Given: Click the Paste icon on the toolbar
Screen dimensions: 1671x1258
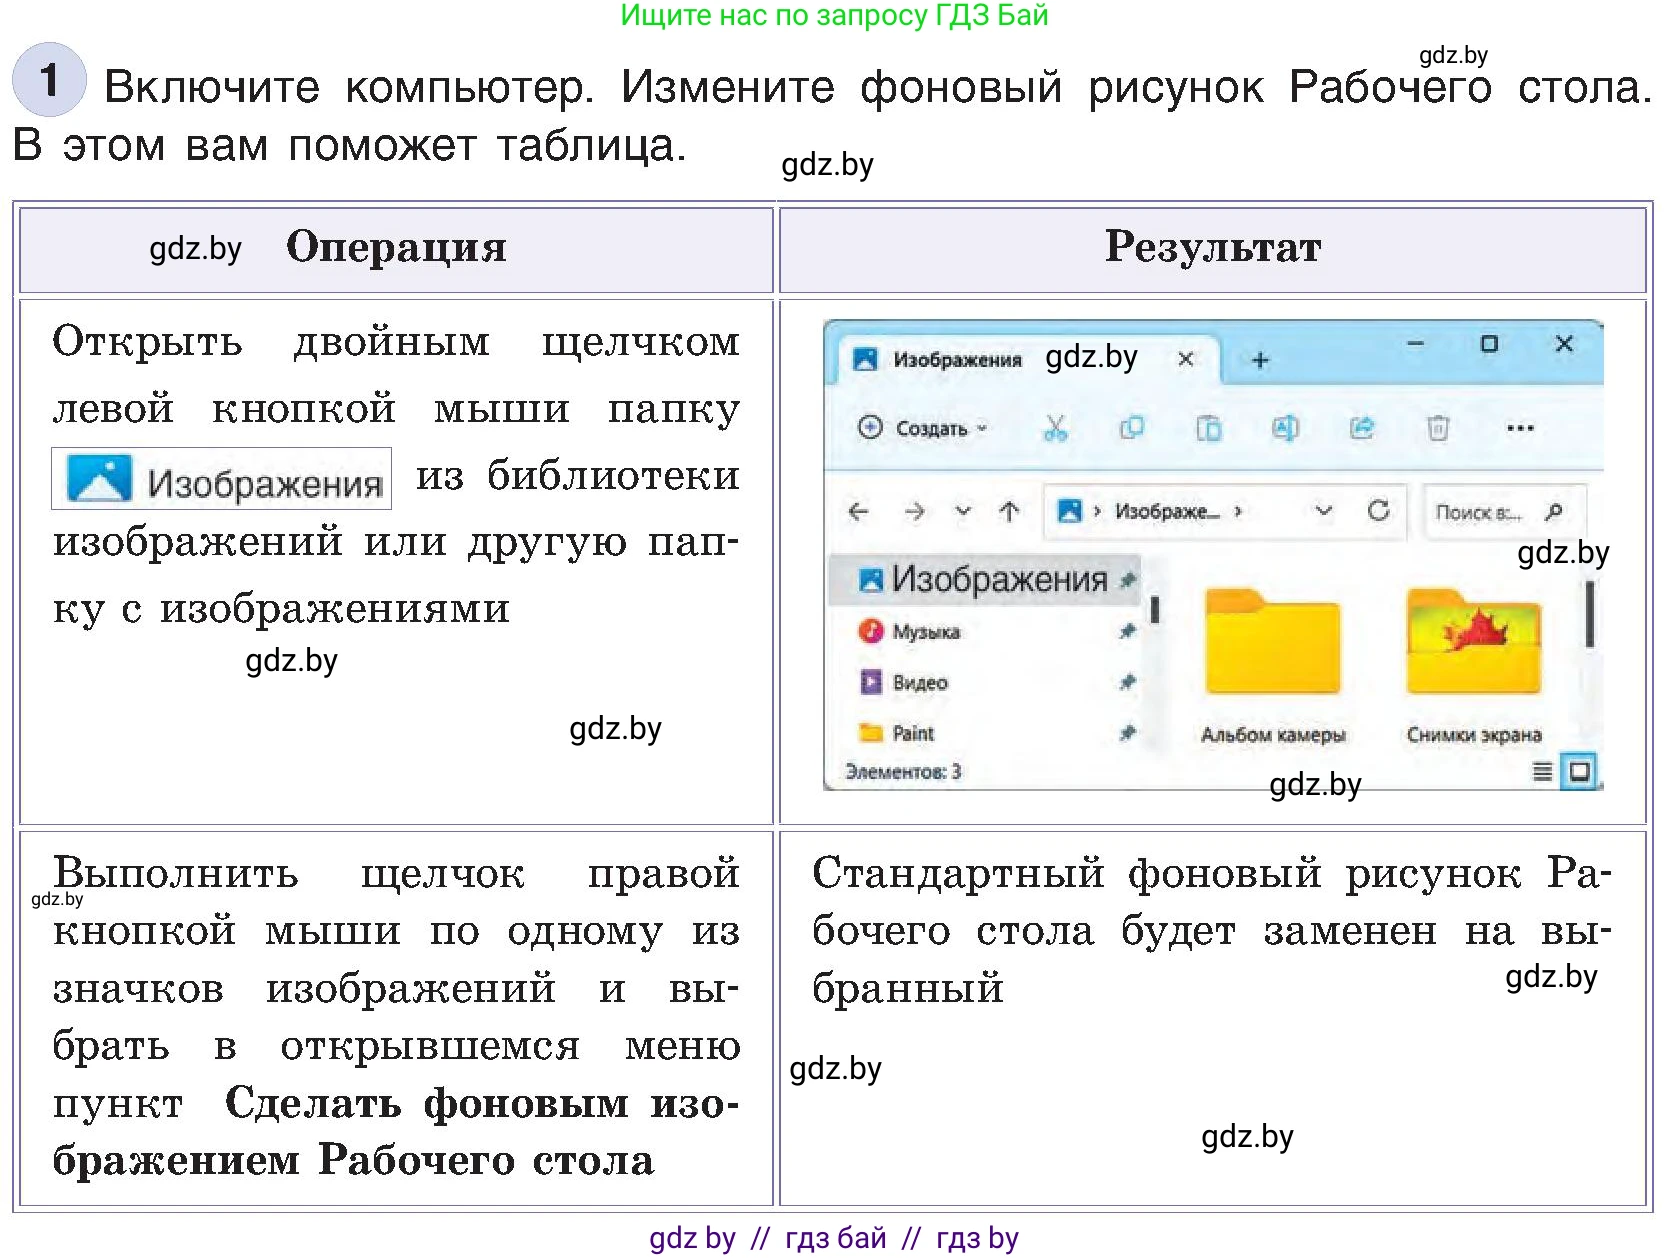Looking at the screenshot, I should pyautogui.click(x=1211, y=428).
